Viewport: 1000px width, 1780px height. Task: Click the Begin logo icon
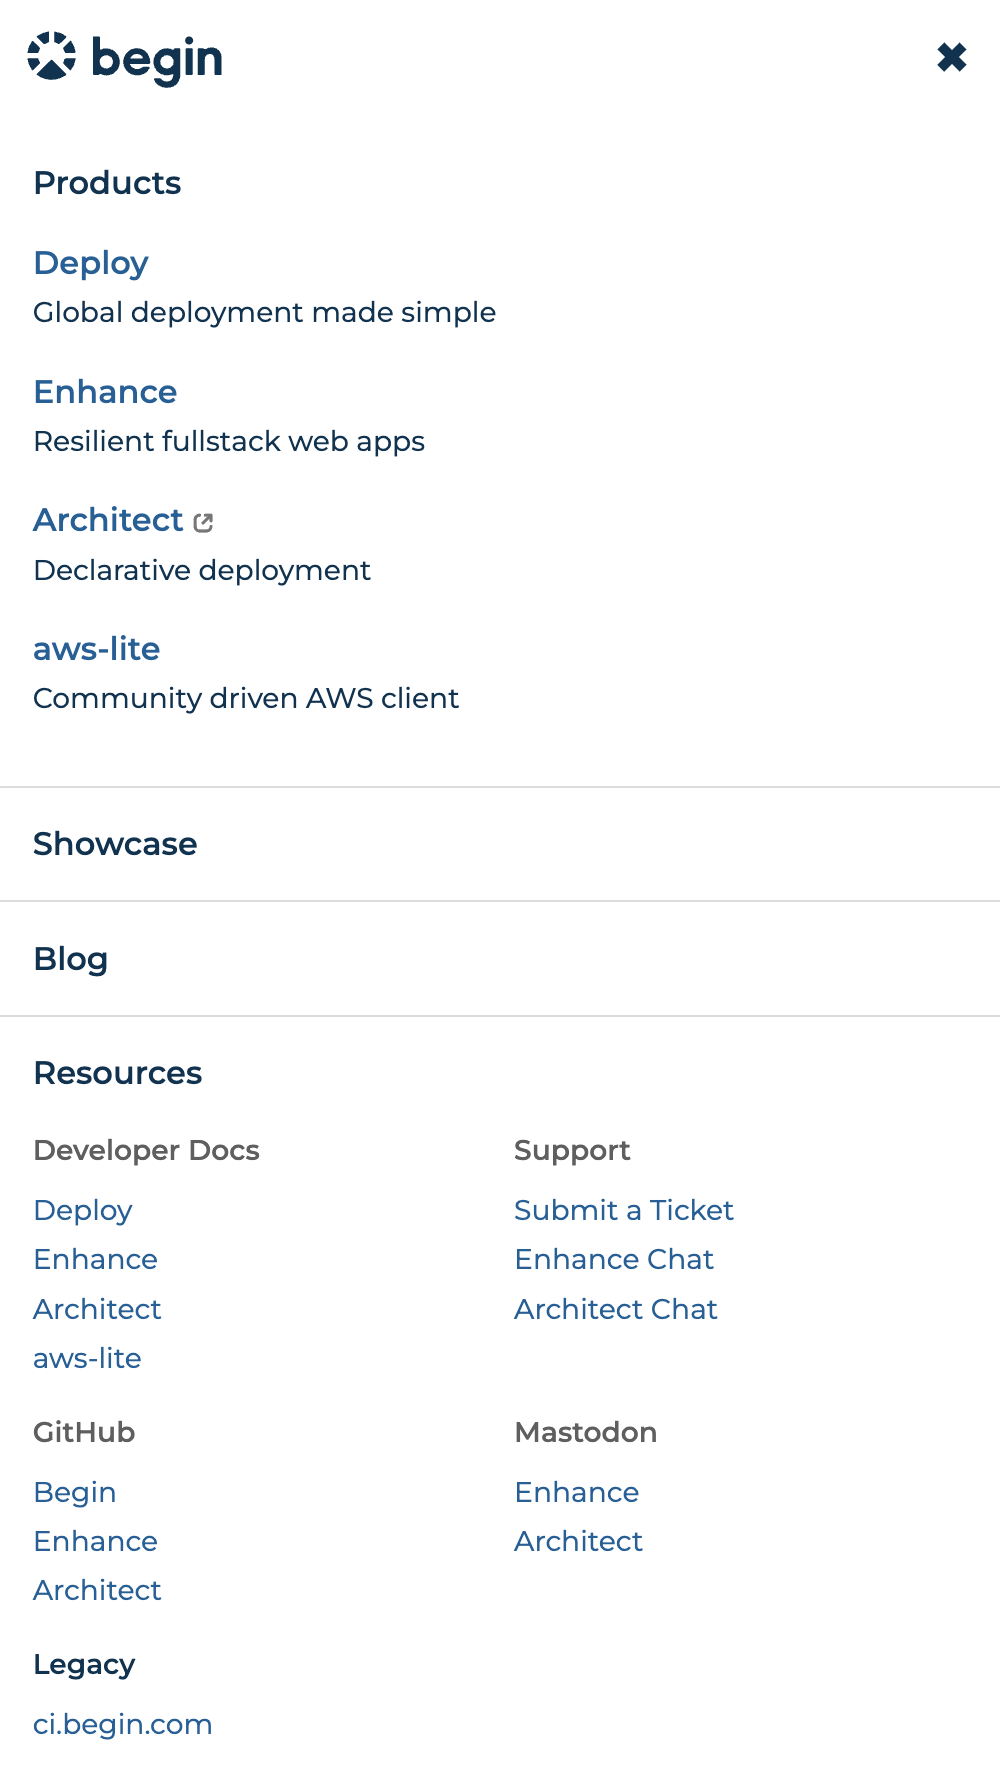[x=52, y=57]
